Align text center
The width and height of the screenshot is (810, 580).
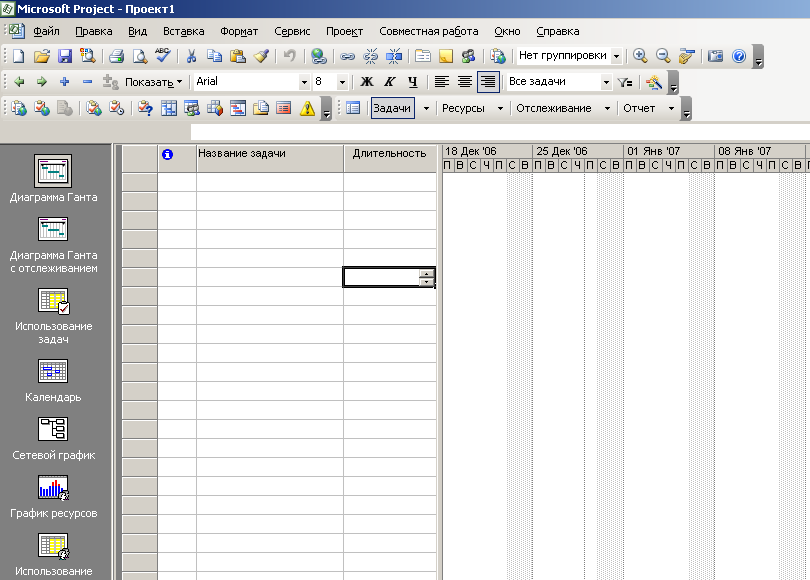click(x=464, y=82)
